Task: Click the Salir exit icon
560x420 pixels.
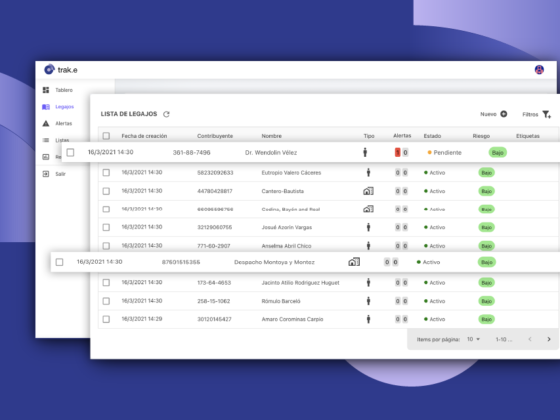Action: pos(46,174)
